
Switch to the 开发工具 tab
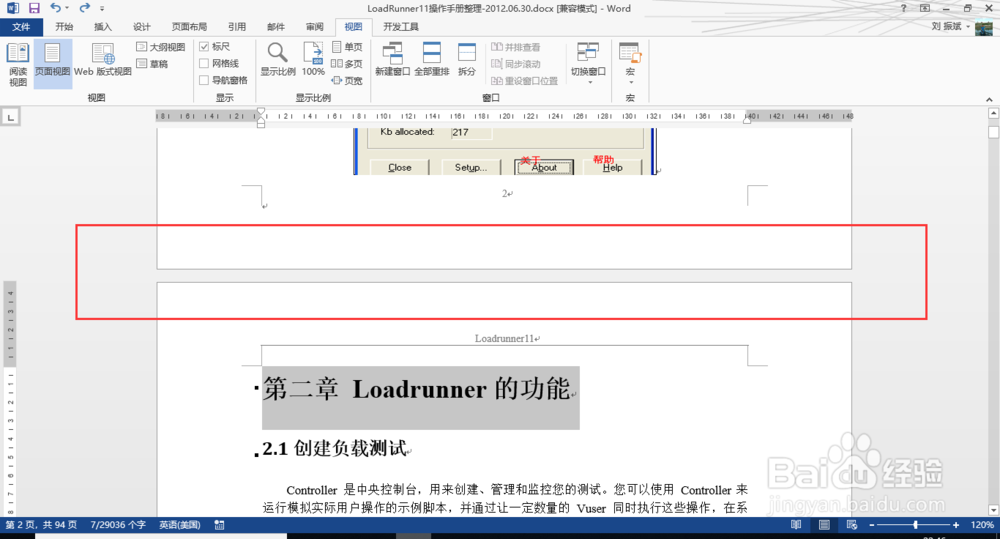[401, 27]
